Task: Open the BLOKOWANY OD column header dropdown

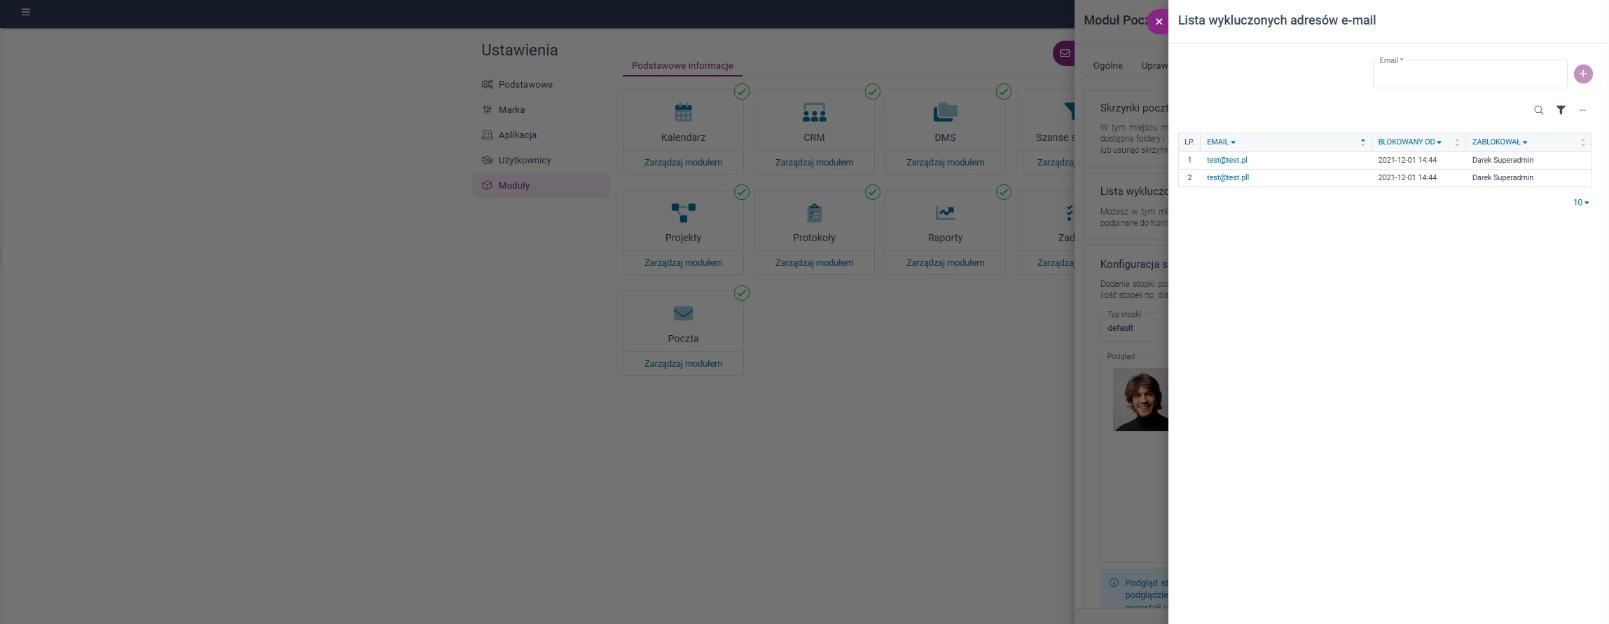Action: [x=1409, y=142]
